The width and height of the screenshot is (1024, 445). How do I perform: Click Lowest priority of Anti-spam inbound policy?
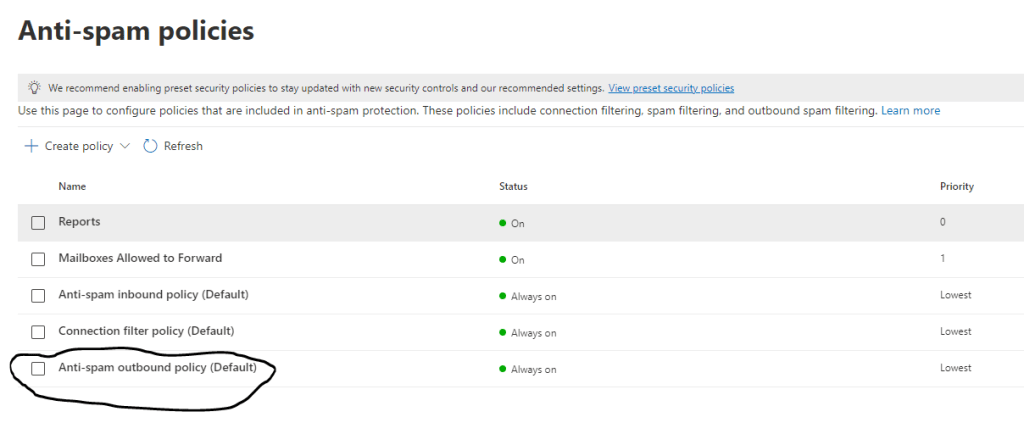coord(955,295)
